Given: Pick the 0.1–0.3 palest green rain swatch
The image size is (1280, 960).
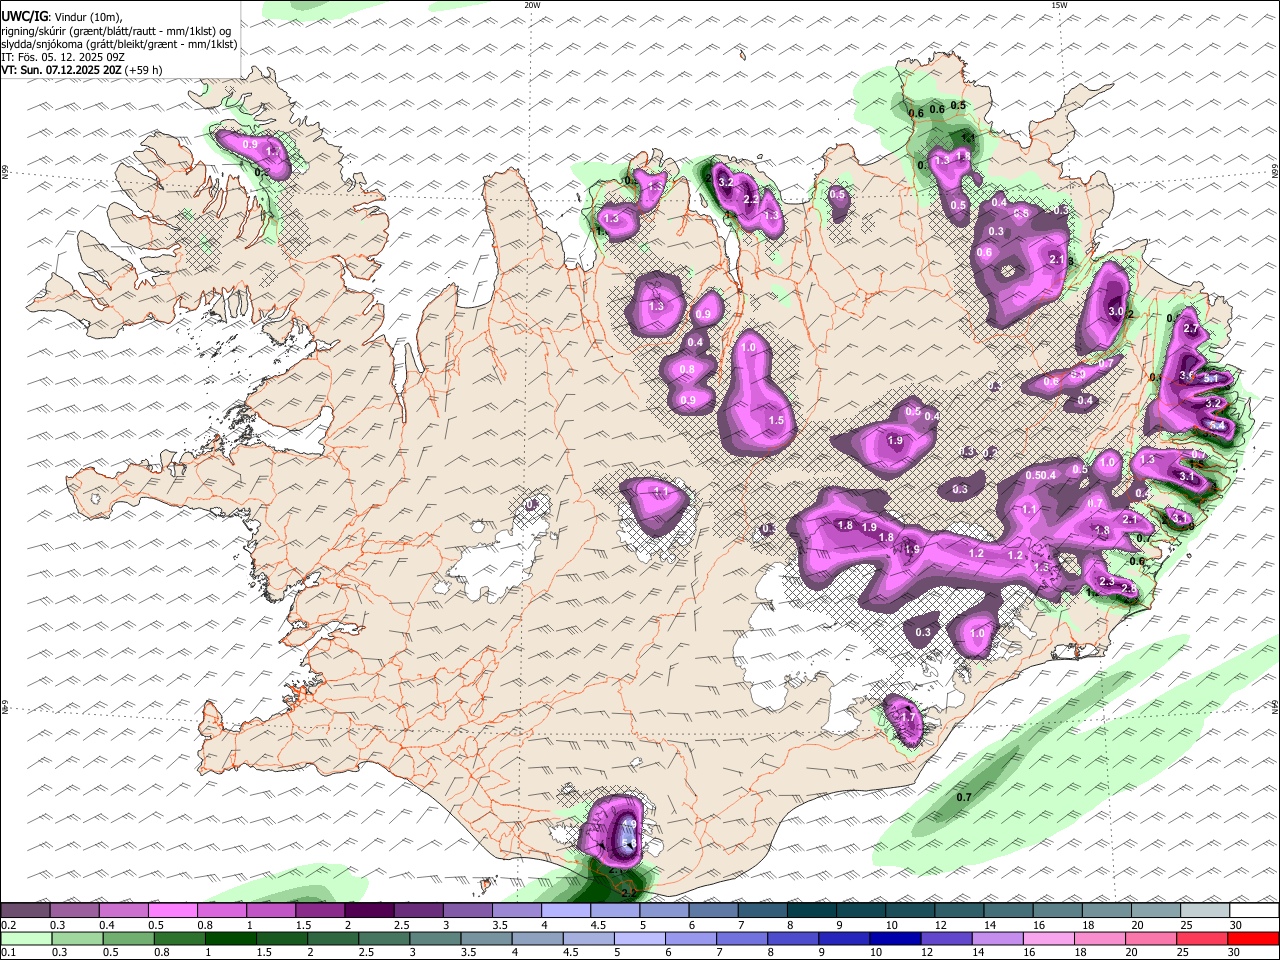Looking at the screenshot, I should click(x=25, y=938).
